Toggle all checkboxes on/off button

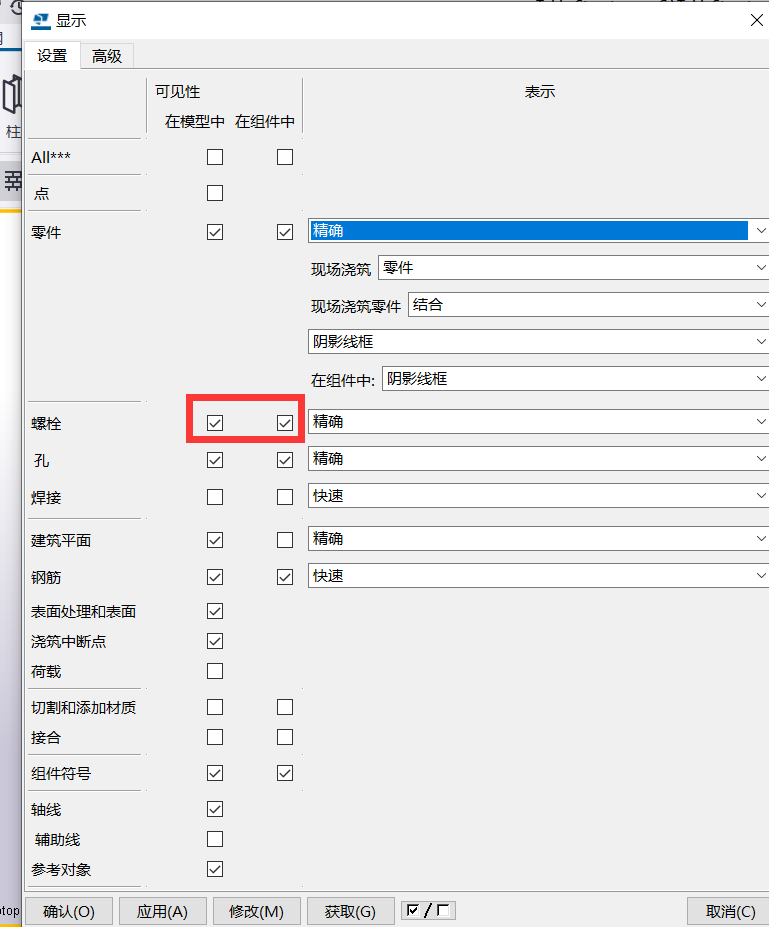click(x=429, y=910)
